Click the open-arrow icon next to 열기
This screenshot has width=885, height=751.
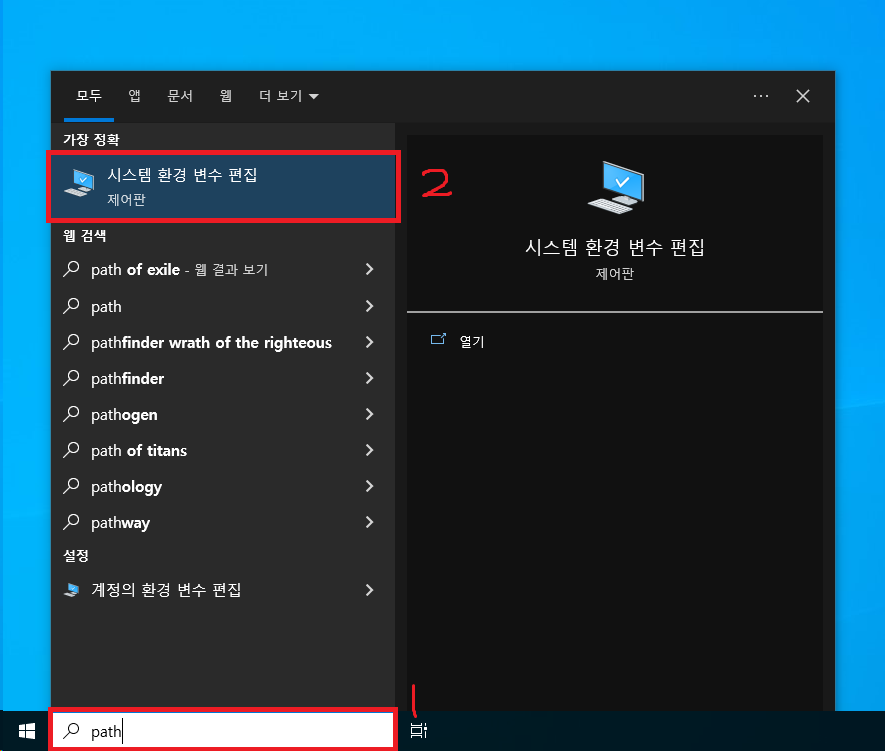(438, 340)
